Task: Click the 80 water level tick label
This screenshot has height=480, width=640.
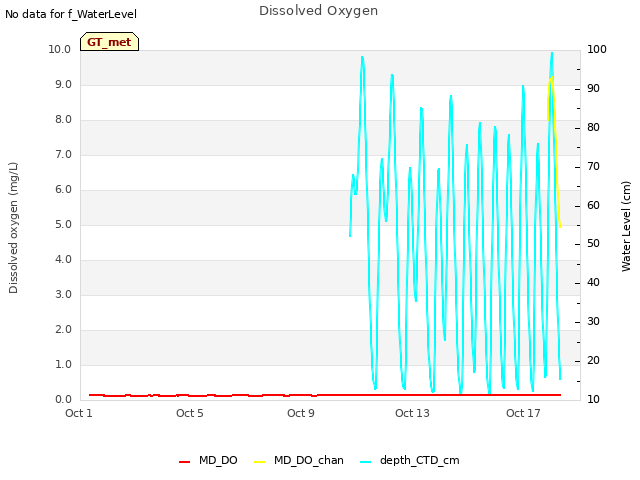Action: click(x=593, y=127)
